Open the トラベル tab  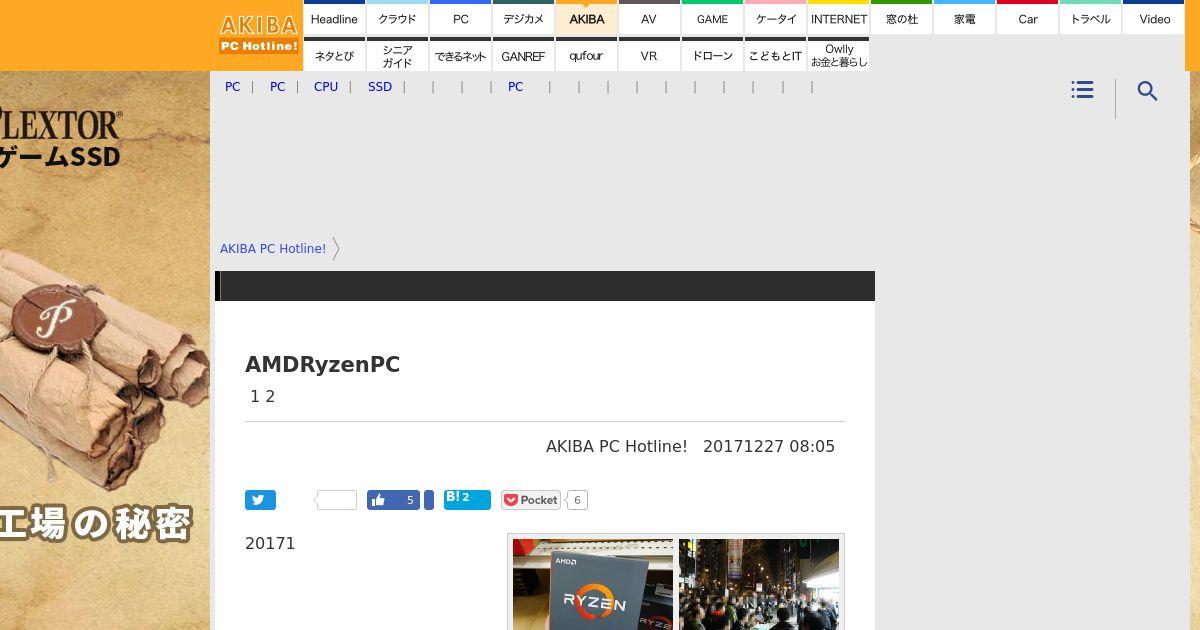click(x=1090, y=18)
